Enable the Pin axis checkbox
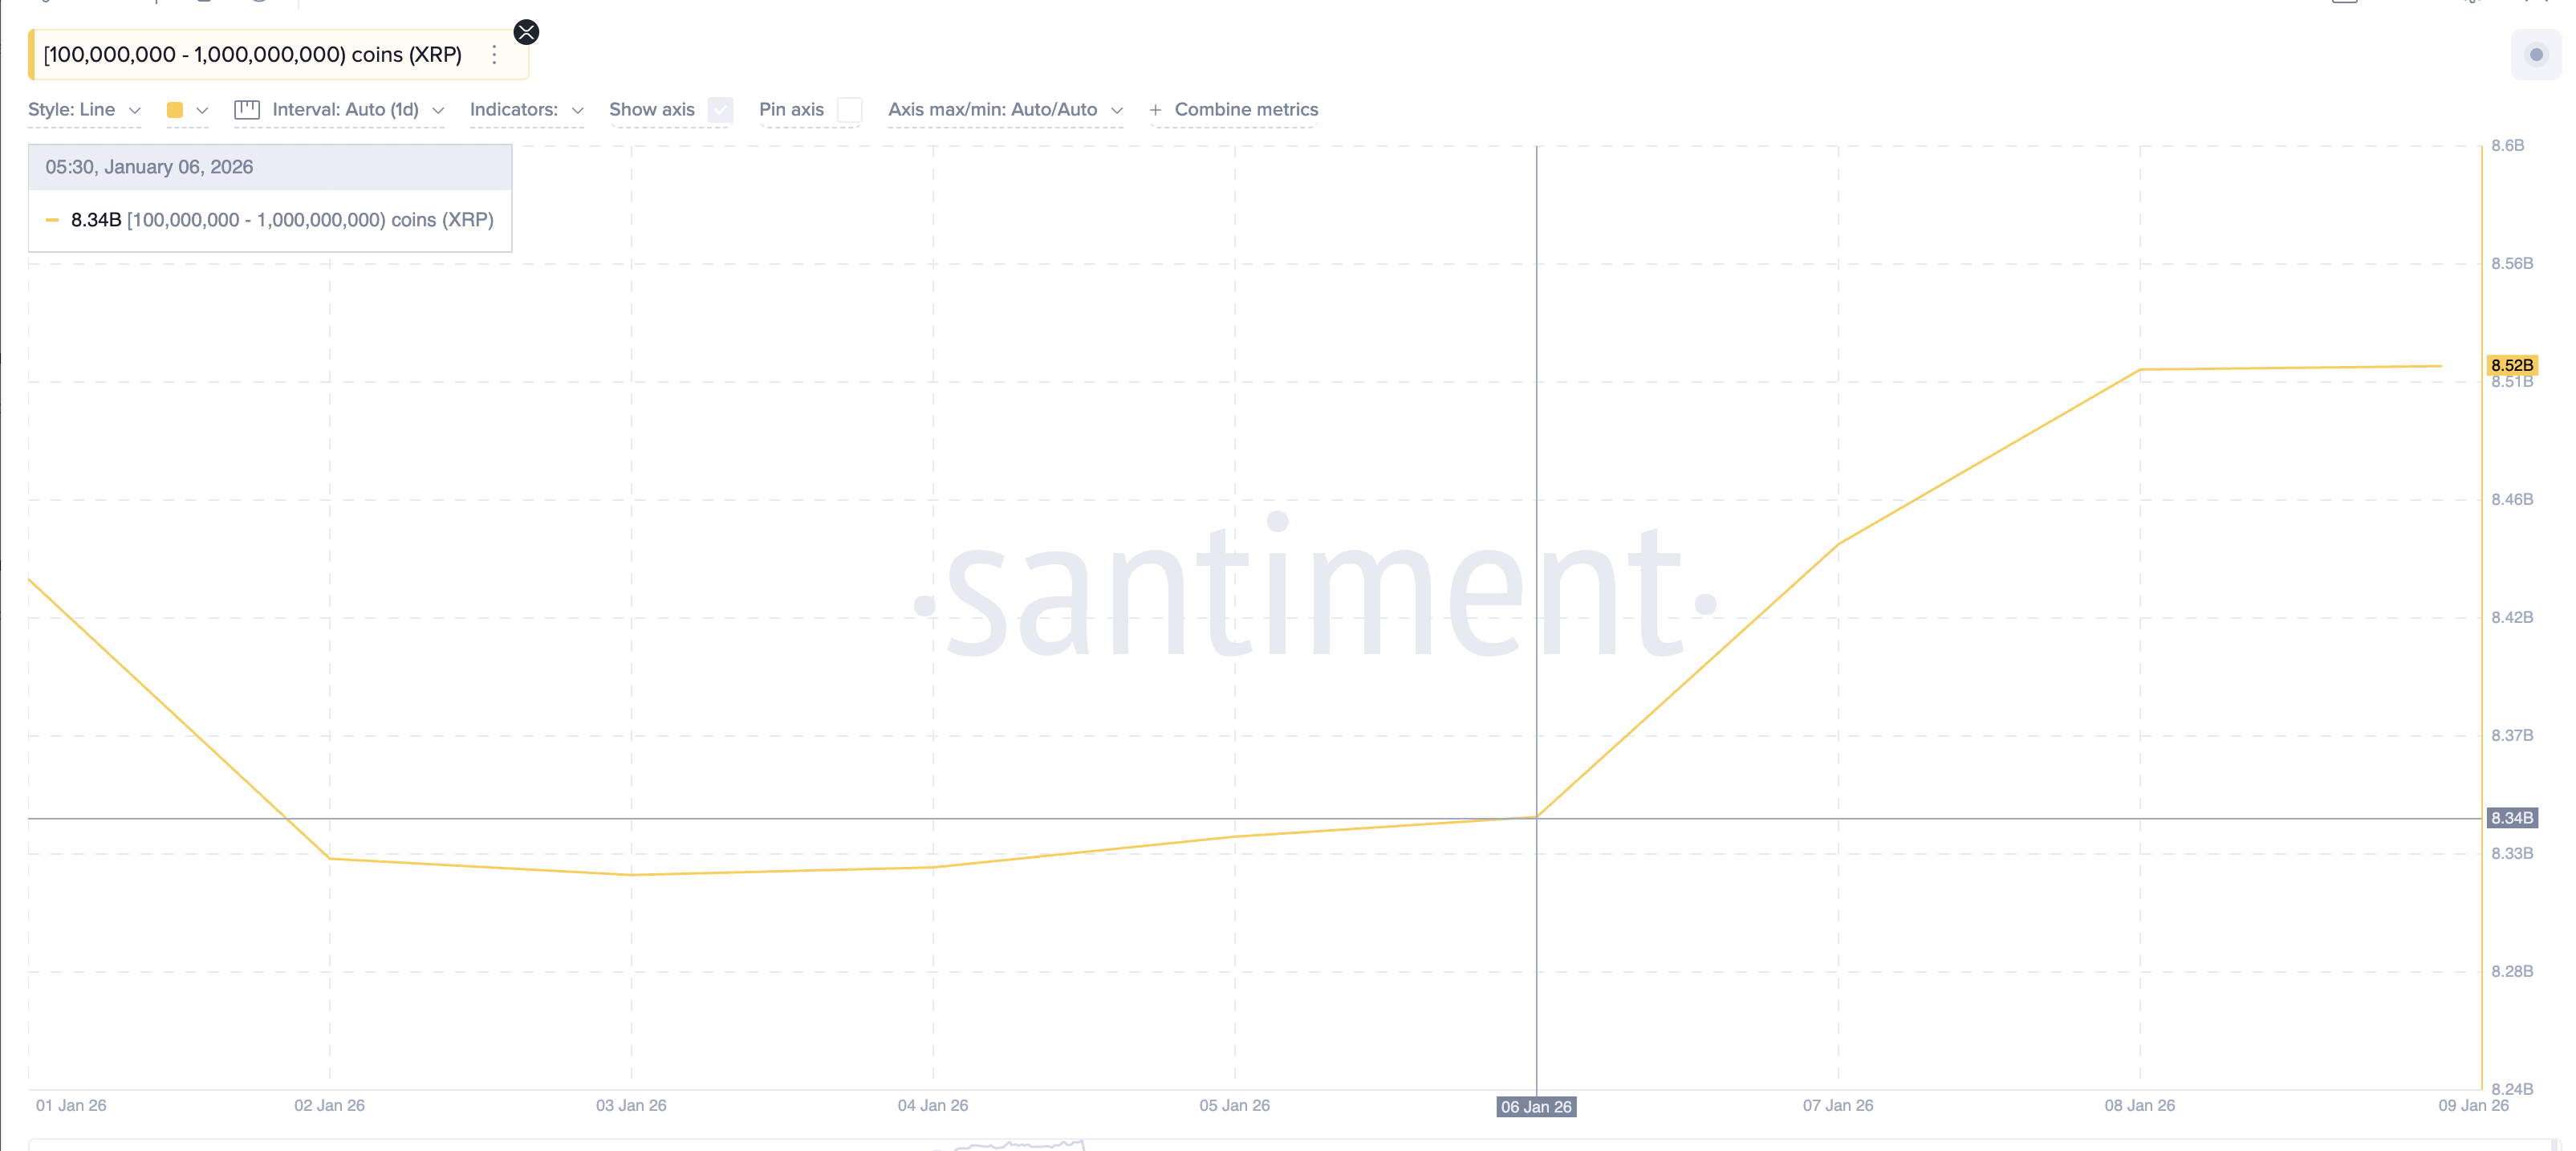Viewport: 2576px width, 1151px height. pyautogui.click(x=849, y=110)
